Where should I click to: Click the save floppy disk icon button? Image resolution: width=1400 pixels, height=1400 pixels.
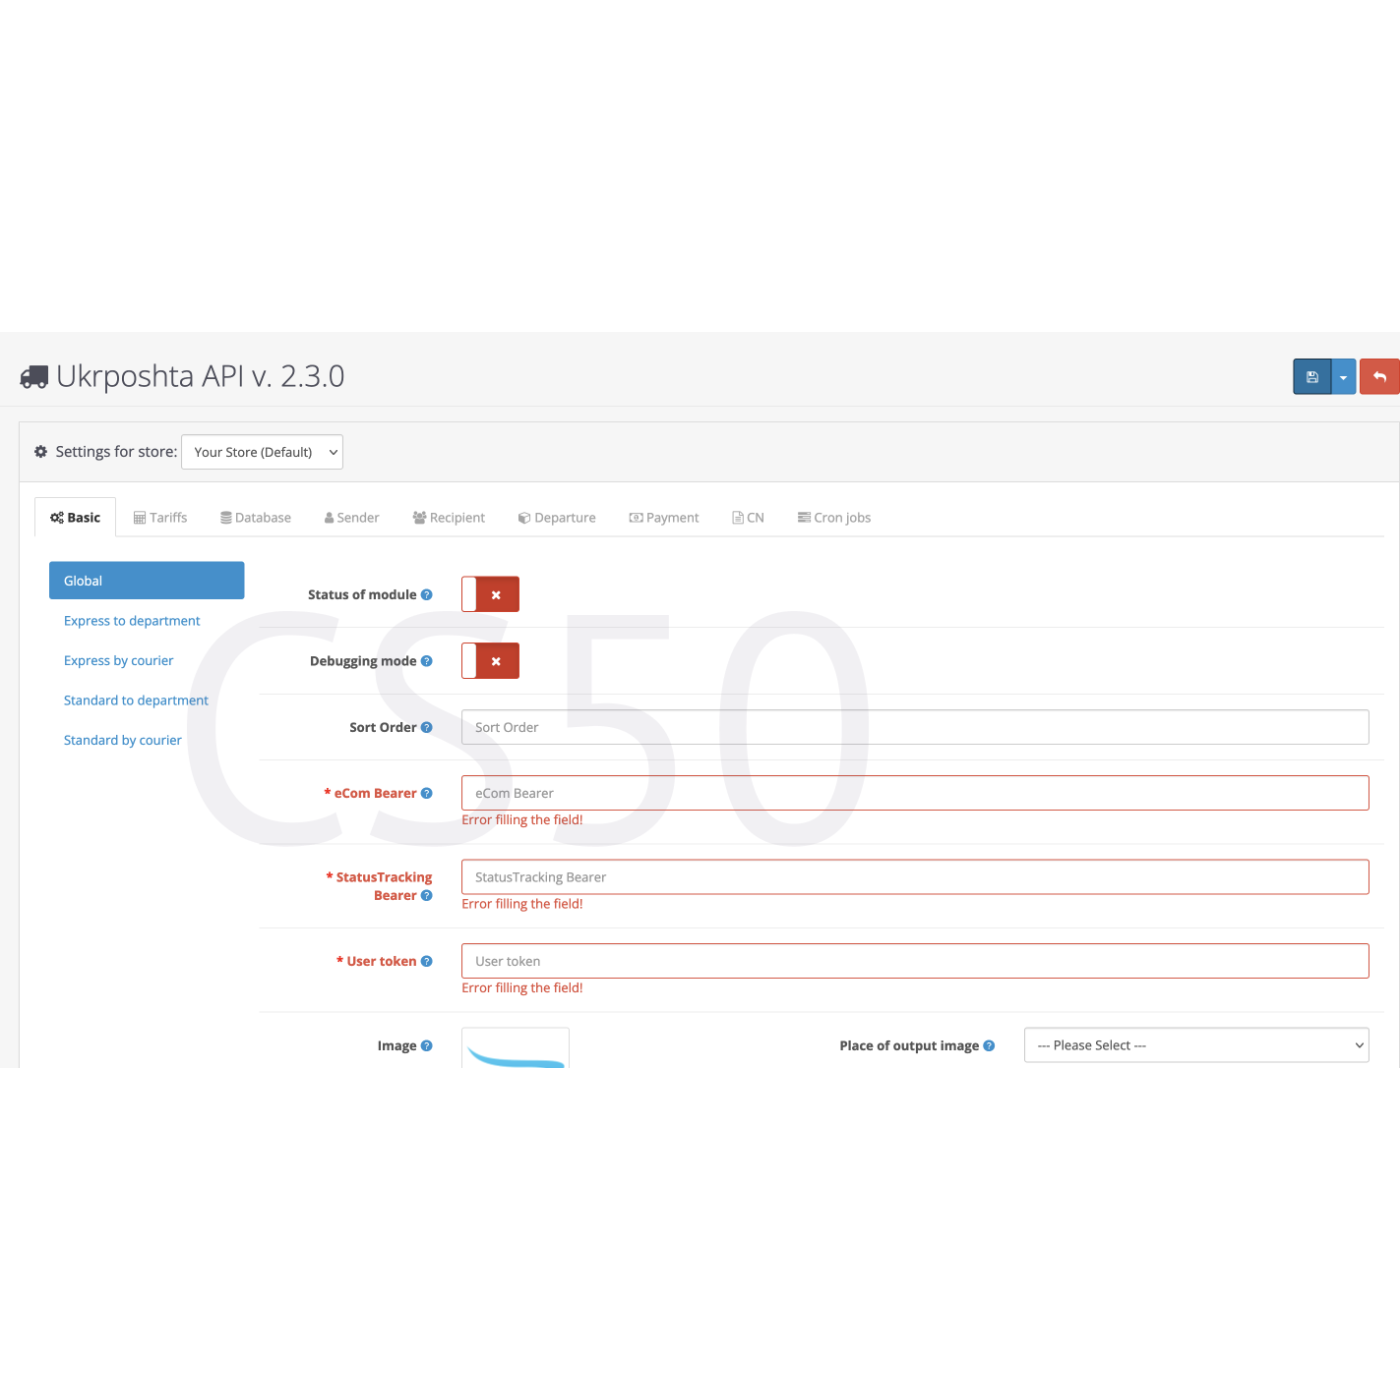[x=1311, y=377]
